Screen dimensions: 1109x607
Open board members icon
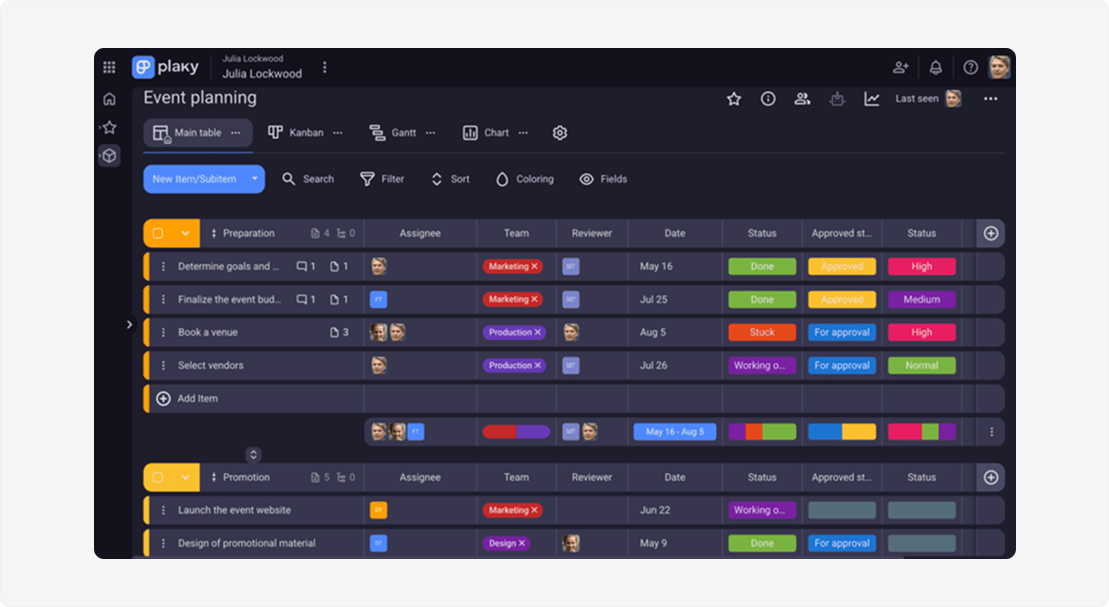(x=802, y=99)
